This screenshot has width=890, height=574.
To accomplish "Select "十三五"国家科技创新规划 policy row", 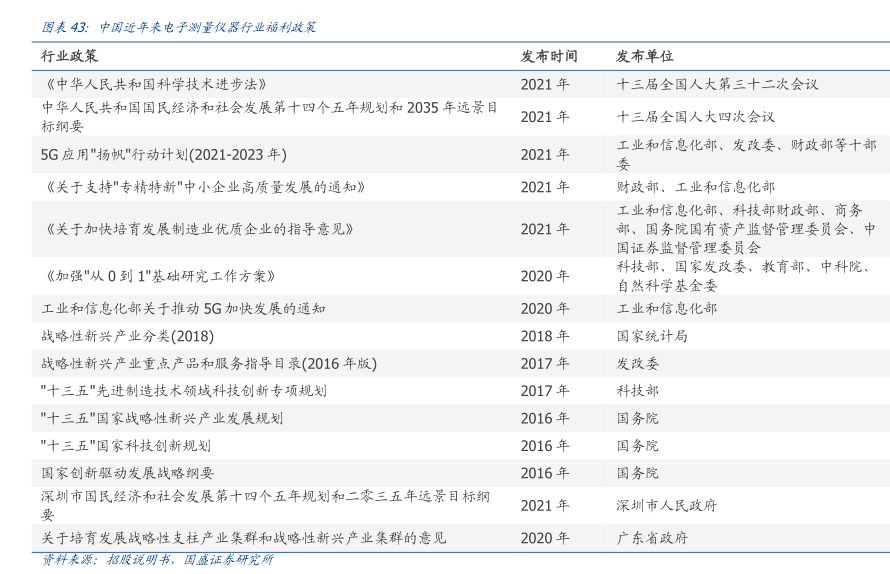I will tap(125, 446).
